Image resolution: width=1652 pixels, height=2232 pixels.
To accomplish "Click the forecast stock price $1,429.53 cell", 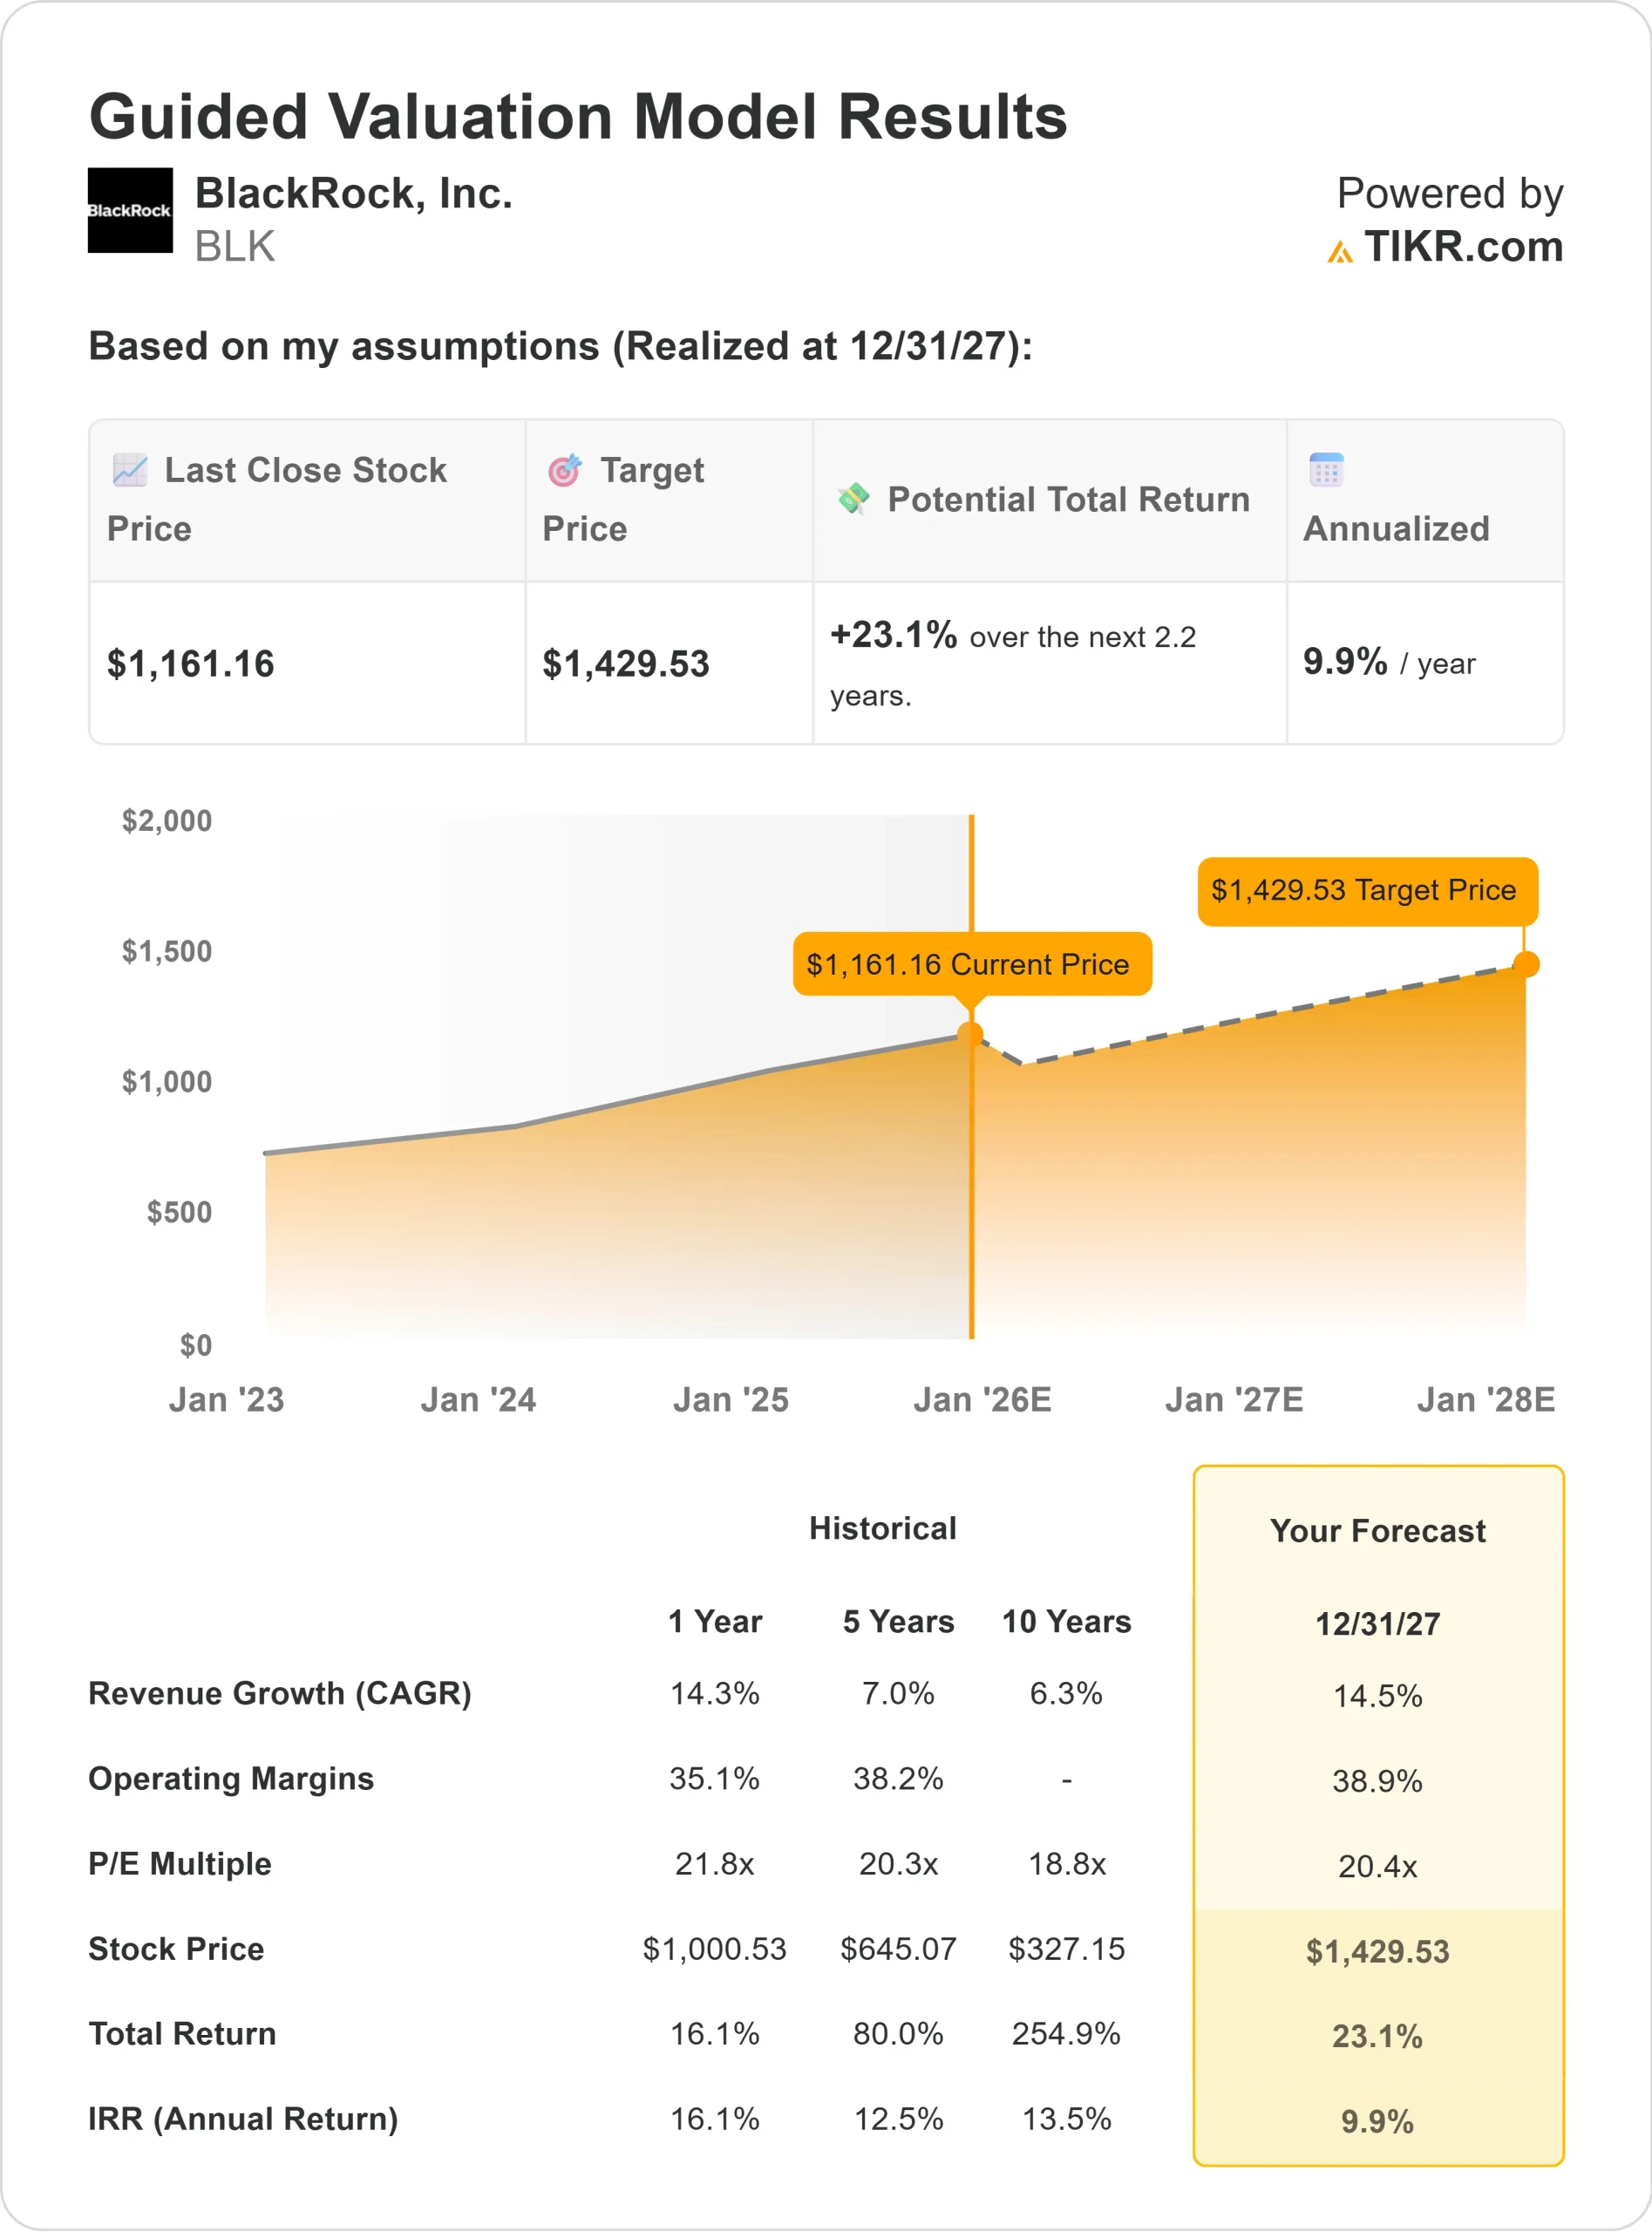I will (1377, 1951).
